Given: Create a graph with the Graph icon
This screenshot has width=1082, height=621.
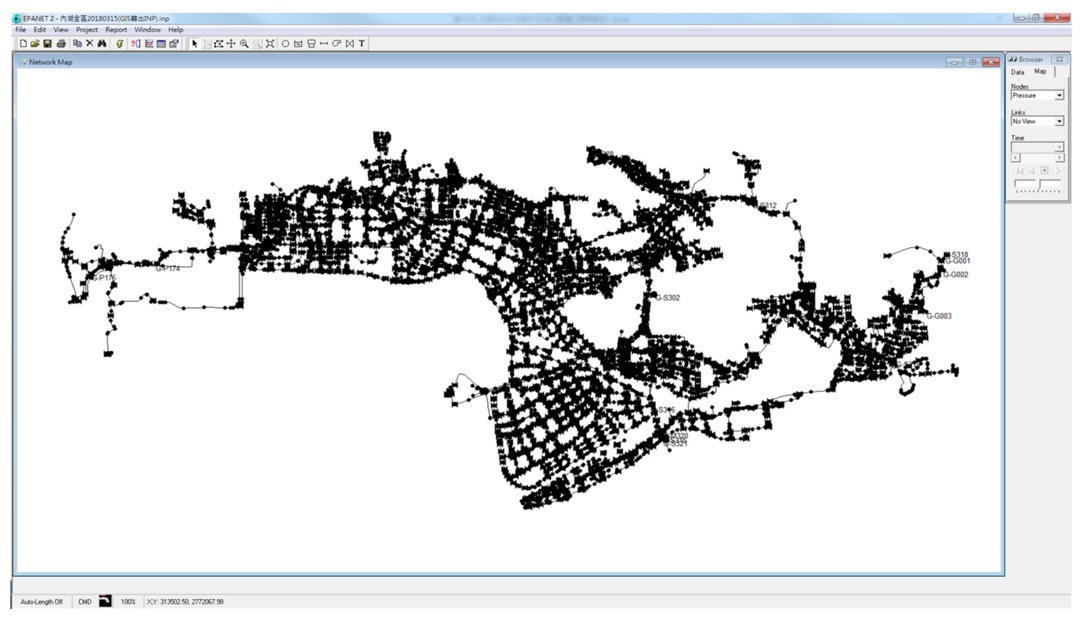Looking at the screenshot, I should [x=148, y=43].
